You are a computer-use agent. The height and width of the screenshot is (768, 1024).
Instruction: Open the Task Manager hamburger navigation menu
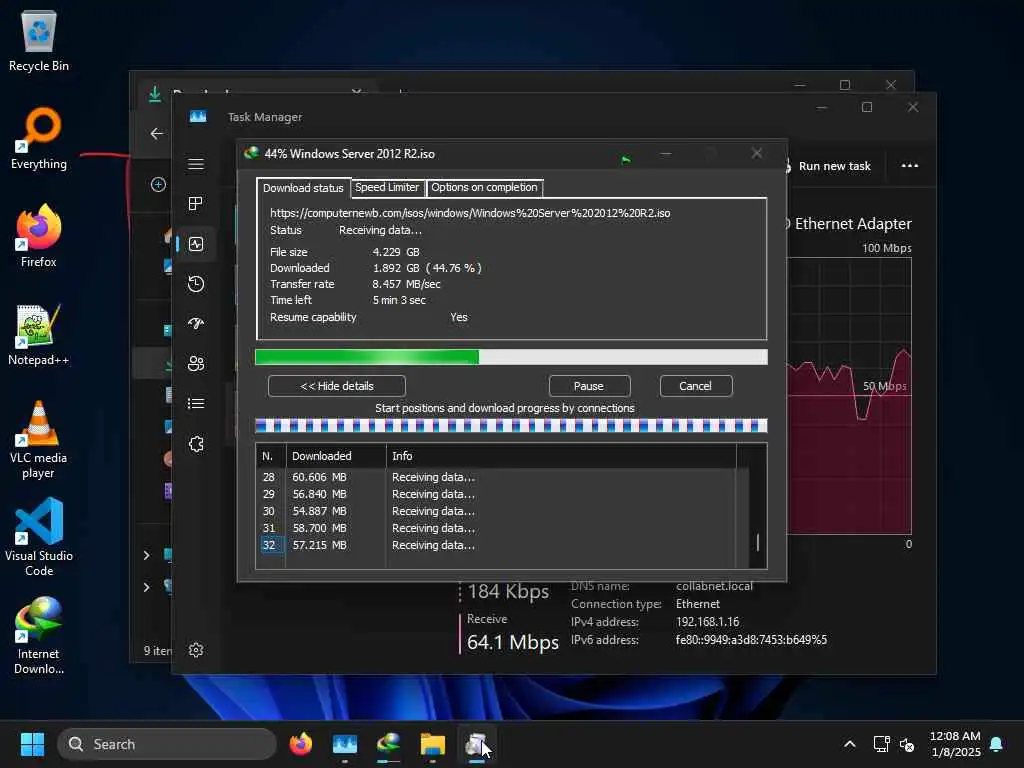[196, 164]
